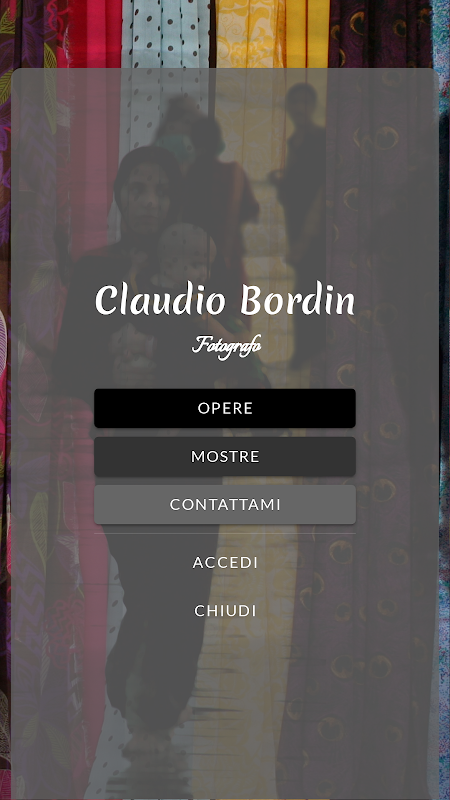Click the divider line above ACCEDI
The height and width of the screenshot is (800, 450).
click(x=224, y=534)
